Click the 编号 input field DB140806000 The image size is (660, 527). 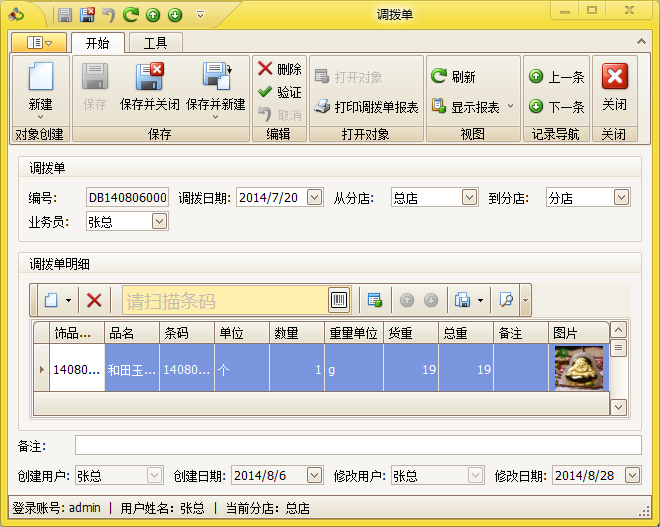tap(128, 197)
